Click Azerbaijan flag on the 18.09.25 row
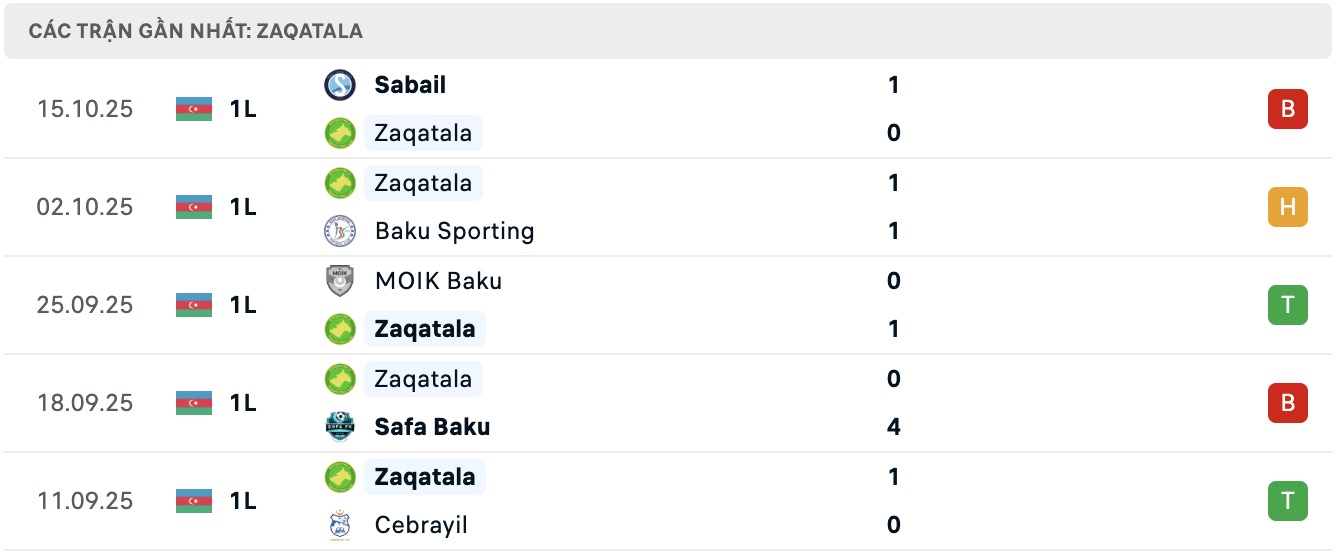 tap(194, 403)
